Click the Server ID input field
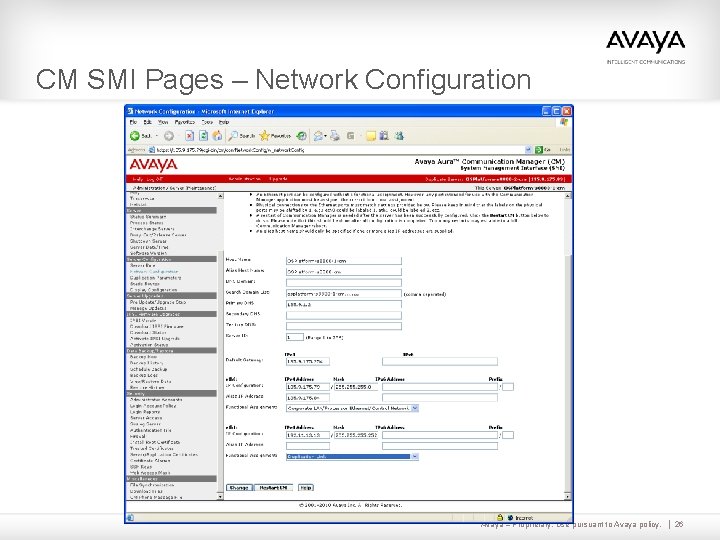This screenshot has width=720, height=540. tap(295, 337)
